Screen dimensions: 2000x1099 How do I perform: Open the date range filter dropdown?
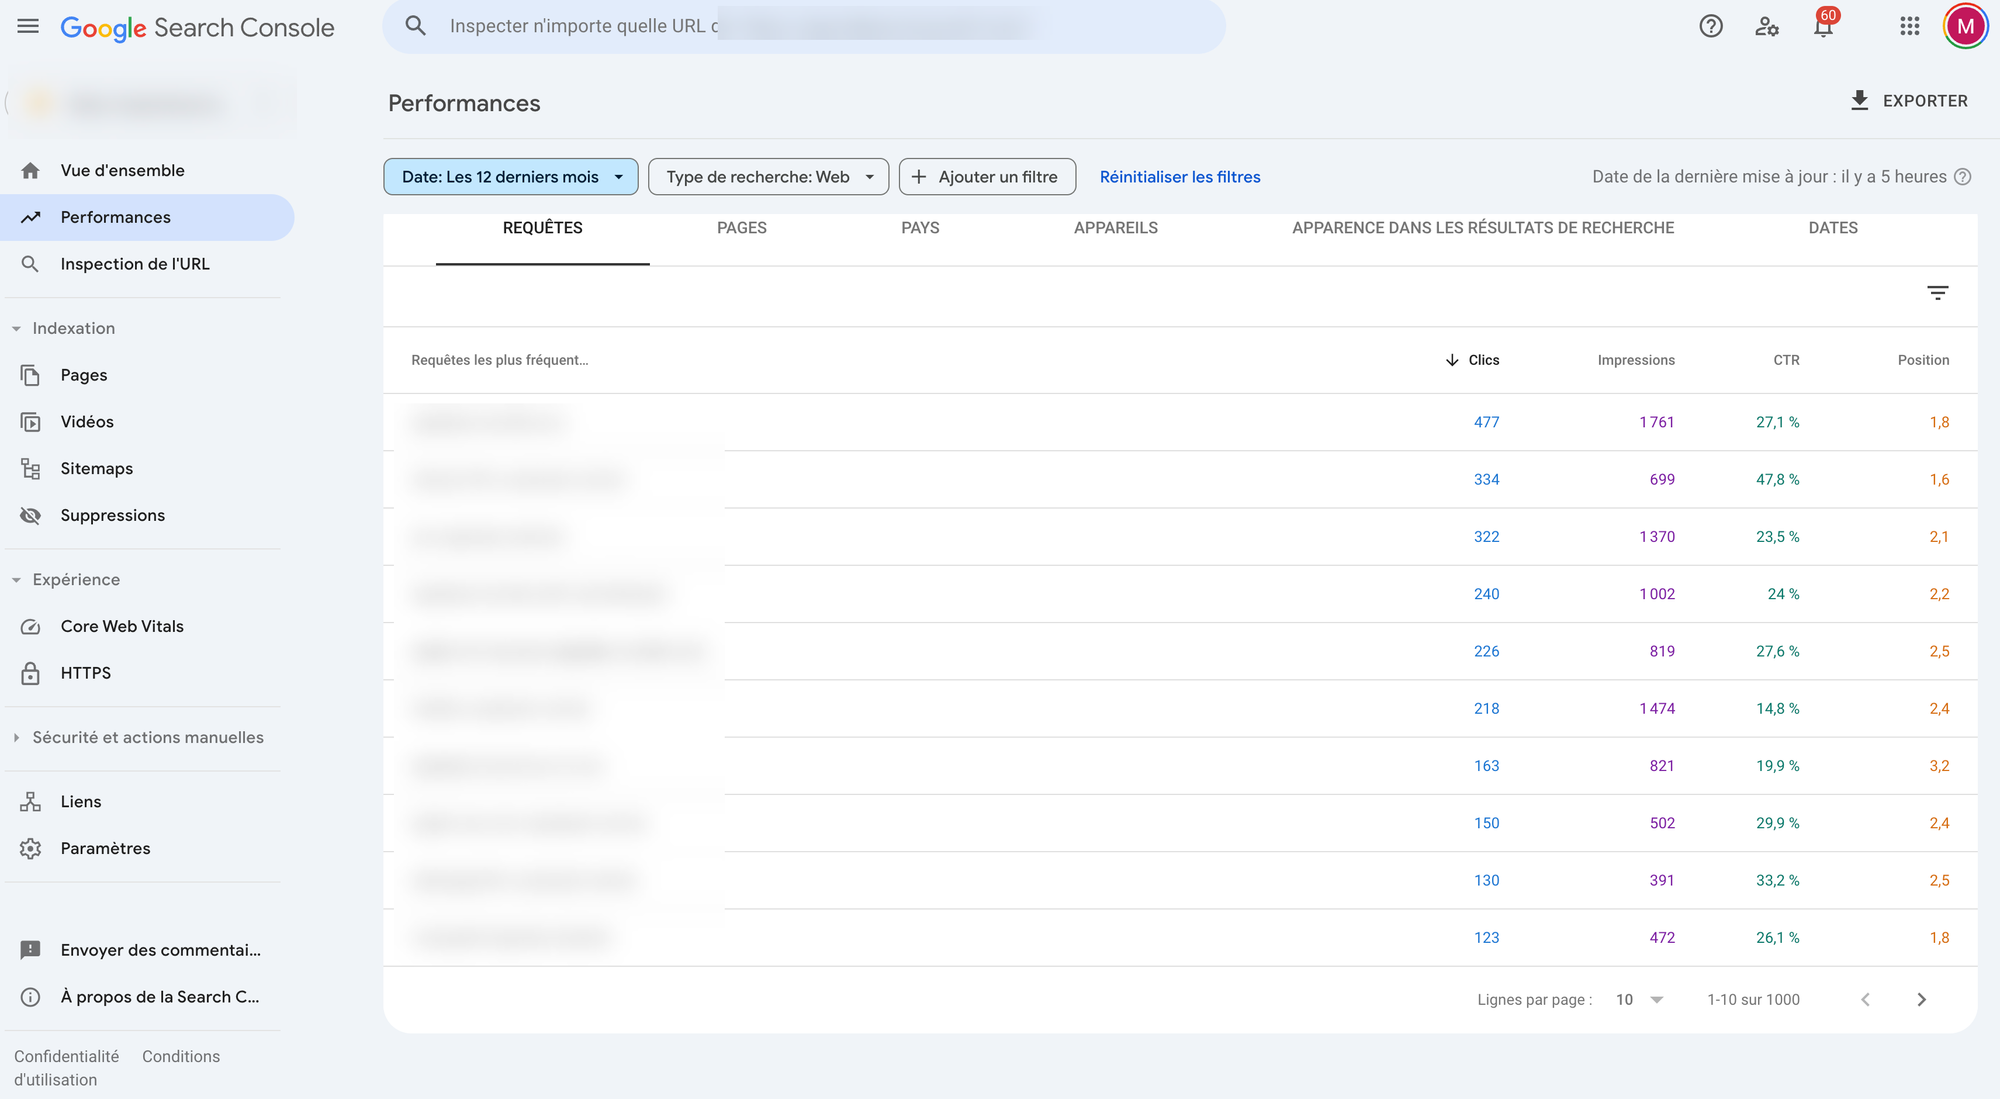coord(510,177)
